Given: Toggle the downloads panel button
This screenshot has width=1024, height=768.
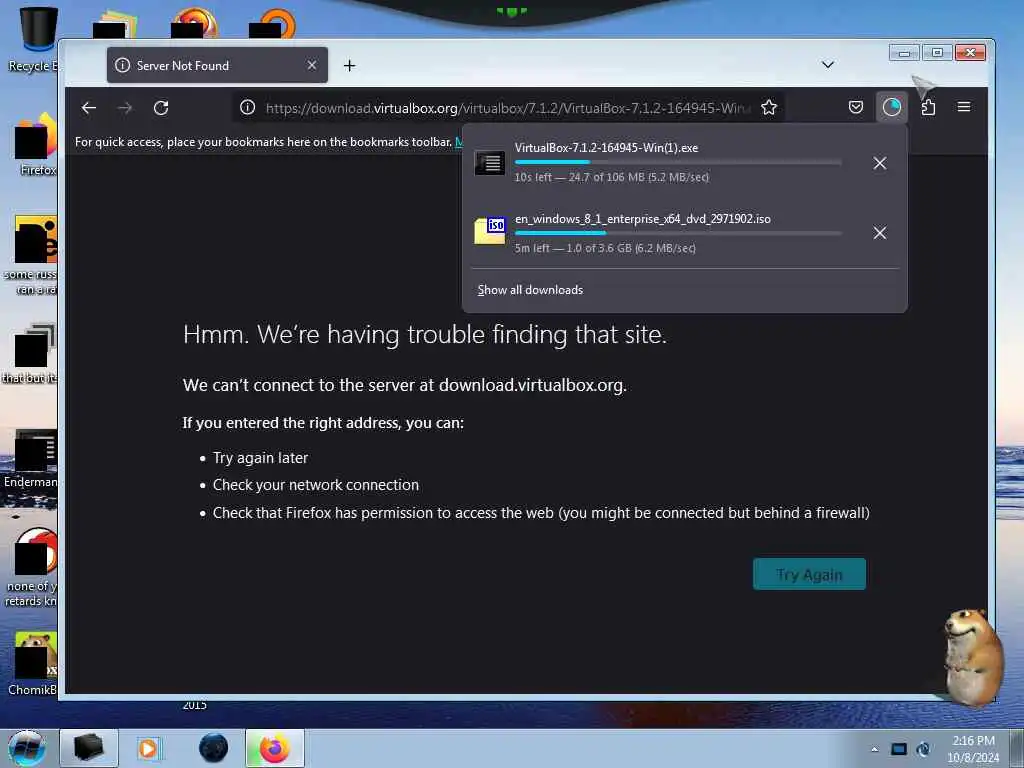Looking at the screenshot, I should pos(891,107).
